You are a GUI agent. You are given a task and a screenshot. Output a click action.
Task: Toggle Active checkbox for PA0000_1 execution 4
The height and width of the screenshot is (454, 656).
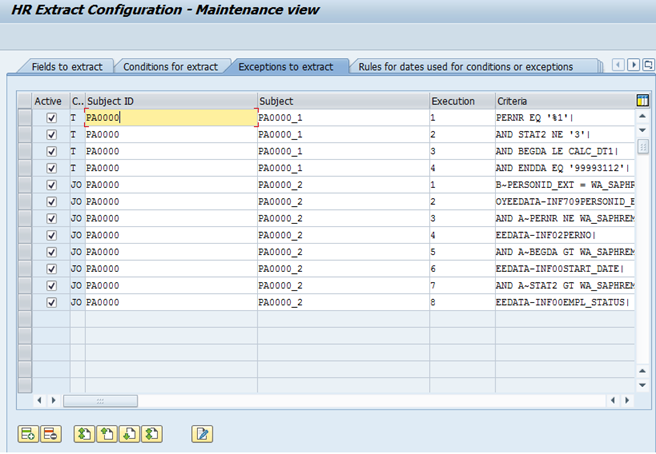[x=51, y=168]
